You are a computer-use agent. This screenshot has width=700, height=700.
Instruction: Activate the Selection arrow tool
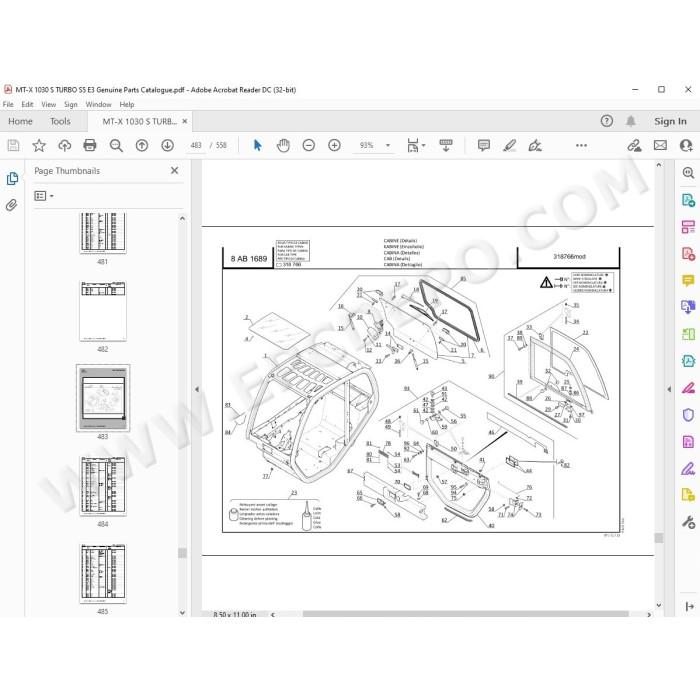(x=258, y=146)
